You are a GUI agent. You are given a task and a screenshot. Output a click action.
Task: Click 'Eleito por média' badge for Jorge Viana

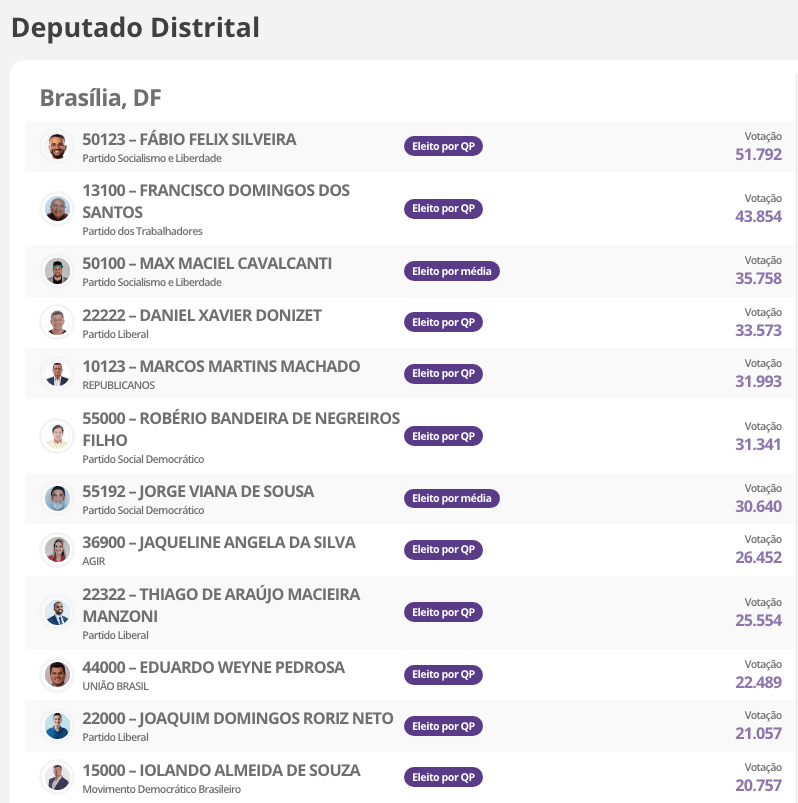[451, 498]
